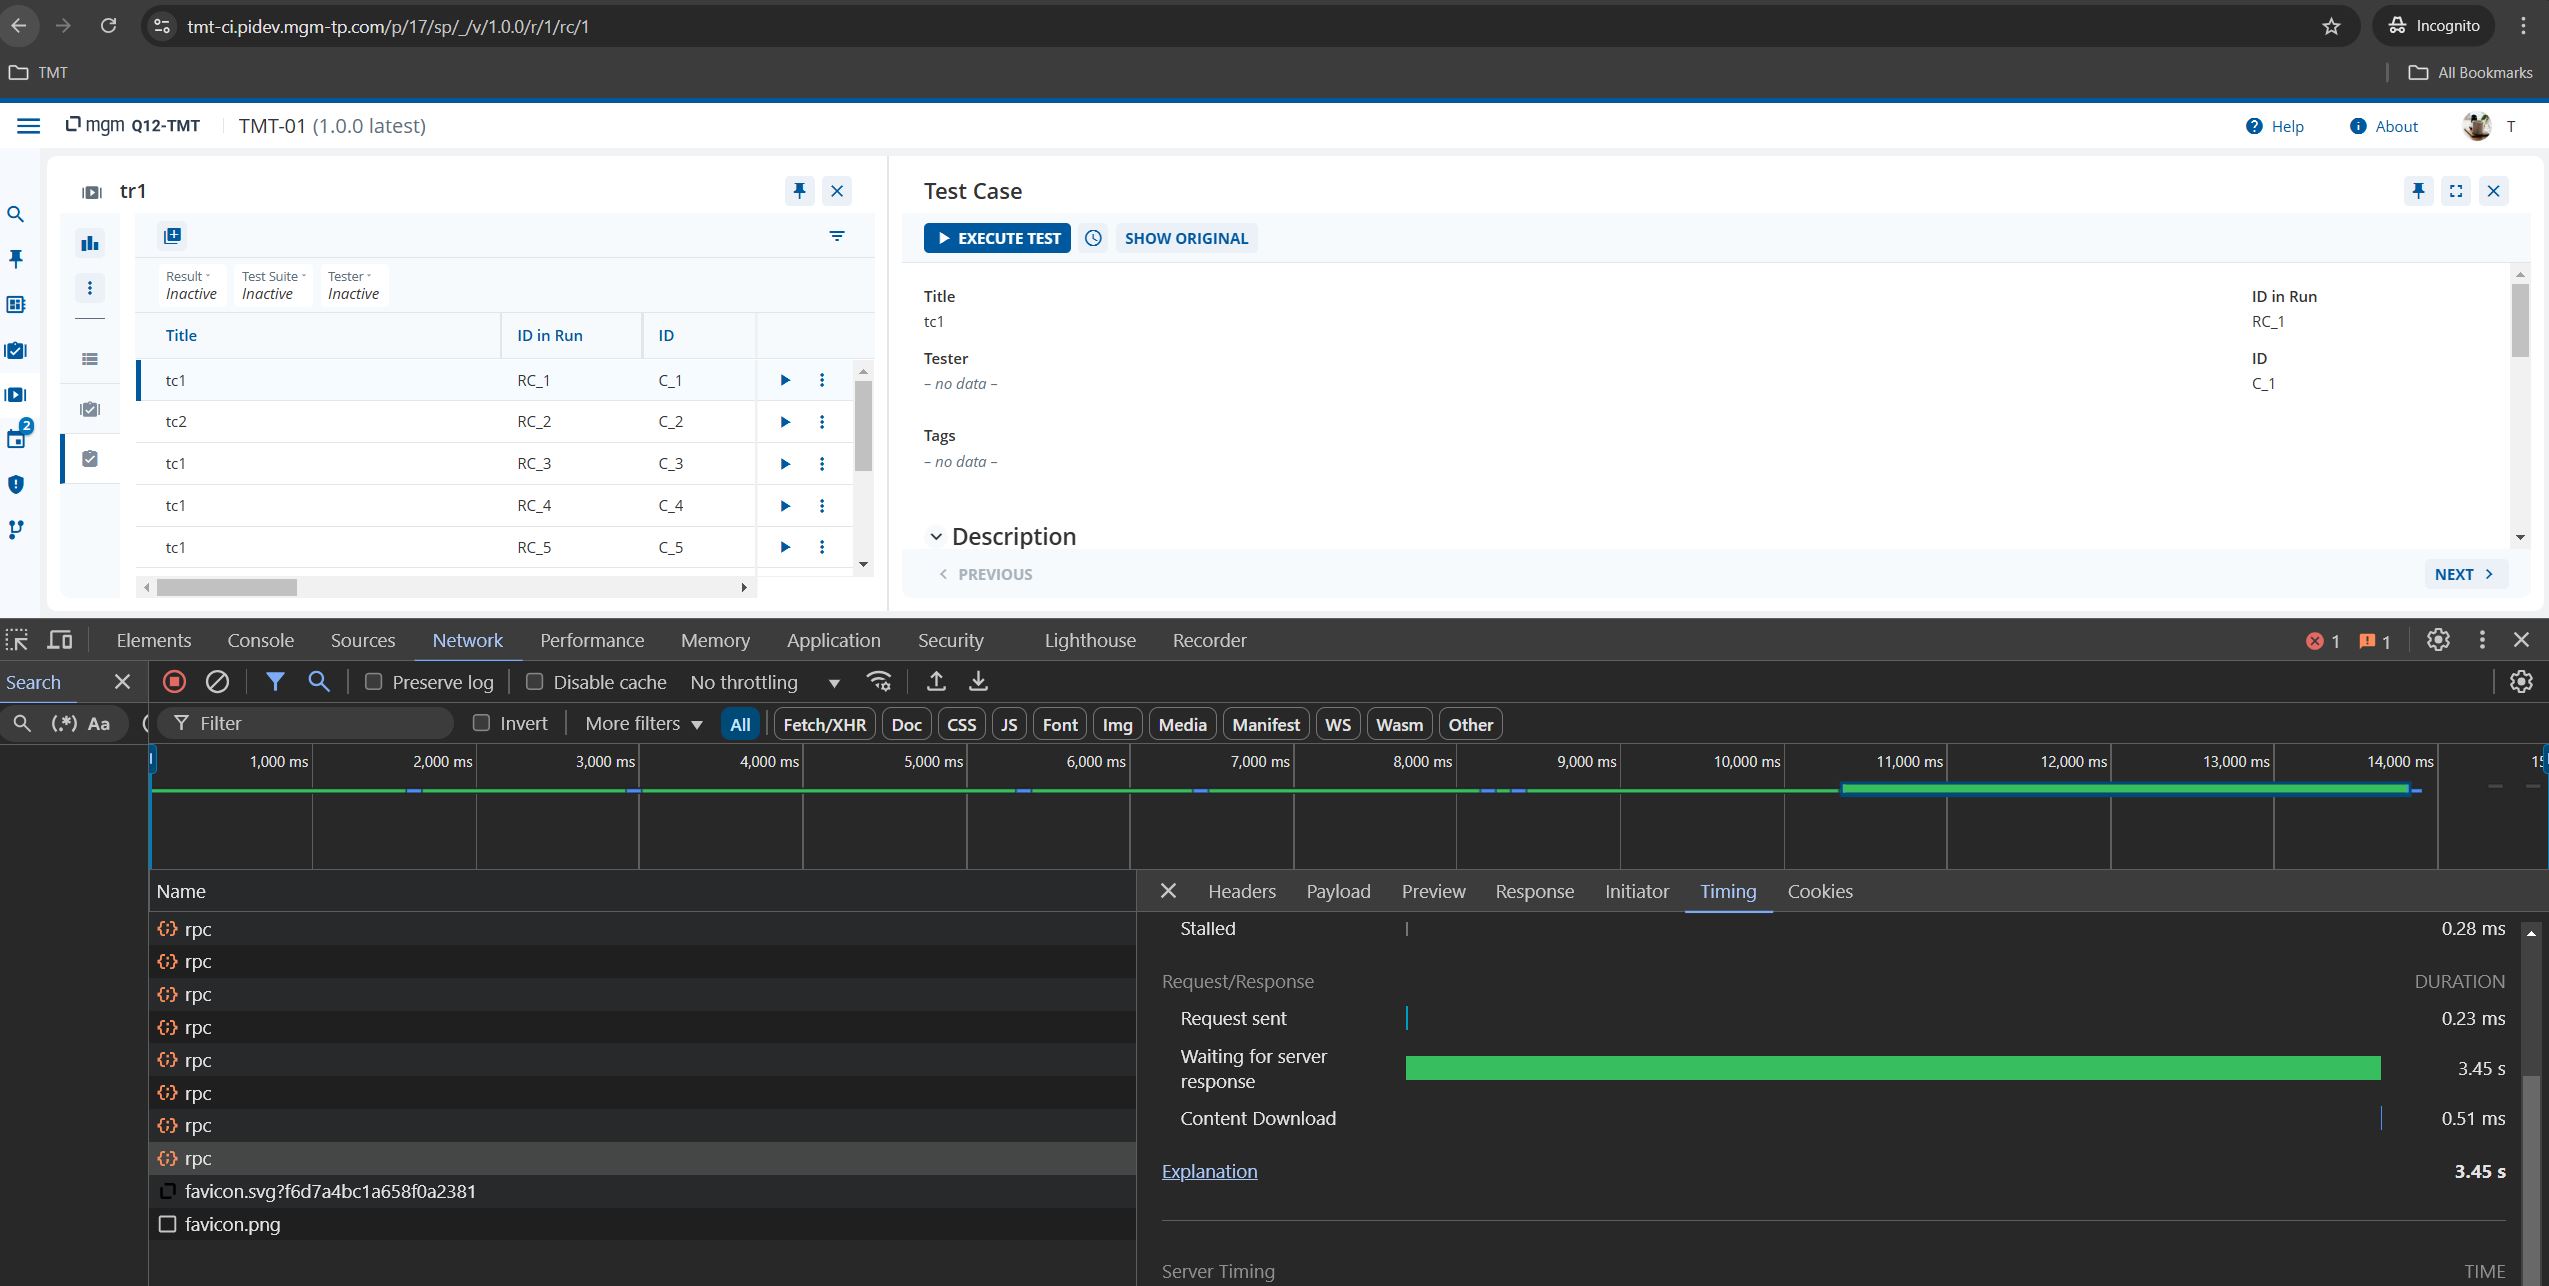
Task: Open the filter icon in the tr1 list toolbar
Action: [x=837, y=236]
